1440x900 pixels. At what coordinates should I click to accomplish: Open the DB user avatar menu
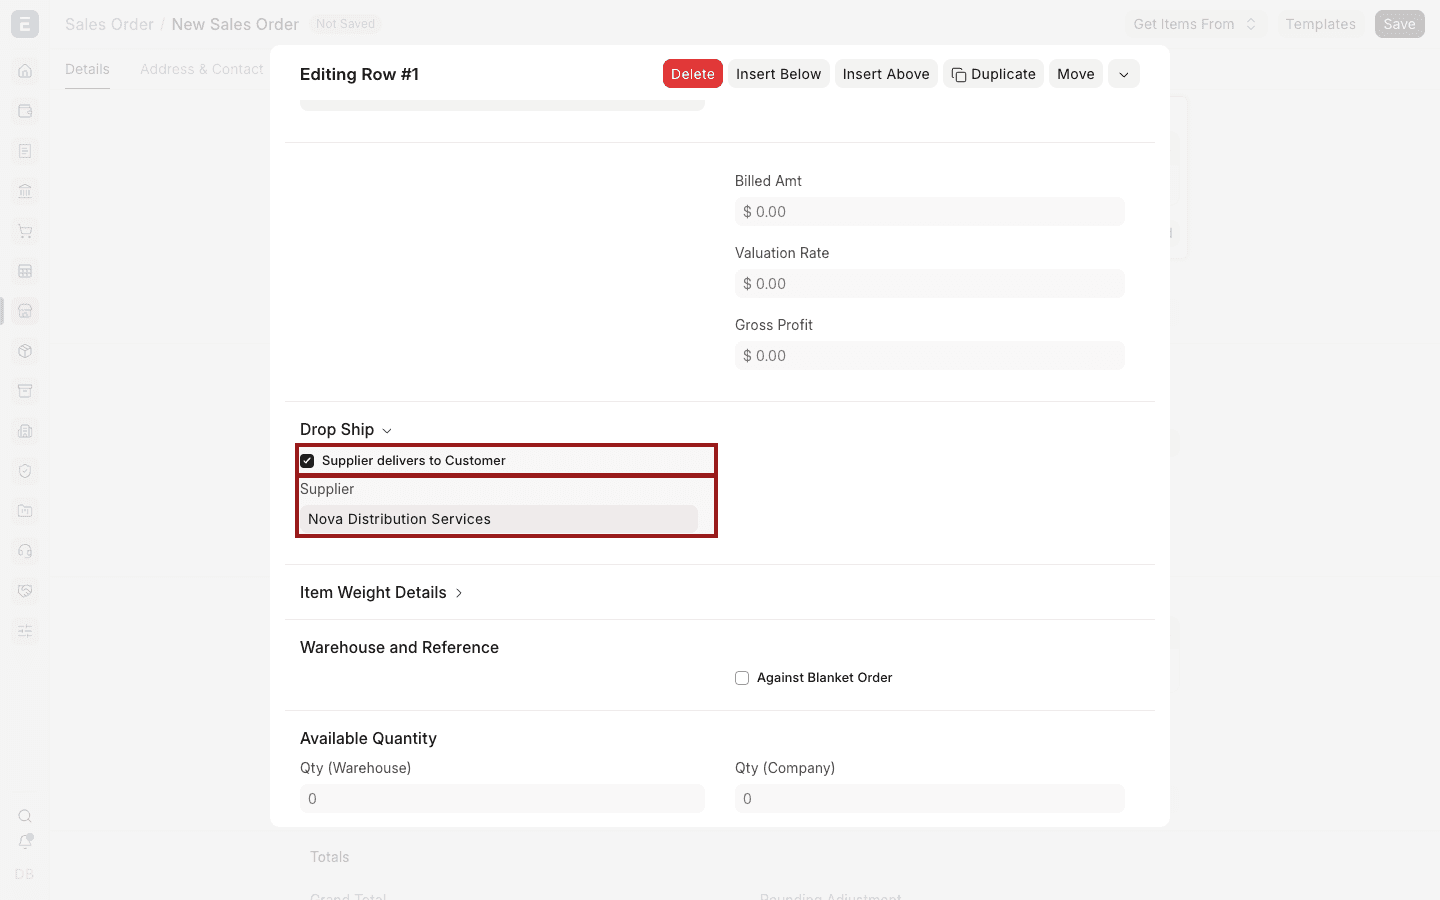pyautogui.click(x=25, y=874)
